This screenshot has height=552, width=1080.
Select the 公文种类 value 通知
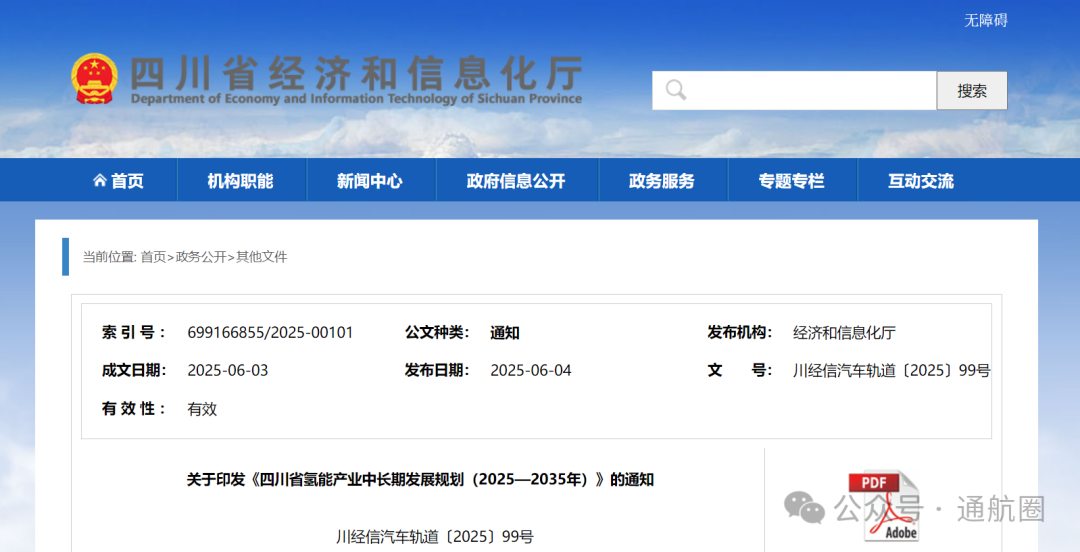[x=505, y=333]
